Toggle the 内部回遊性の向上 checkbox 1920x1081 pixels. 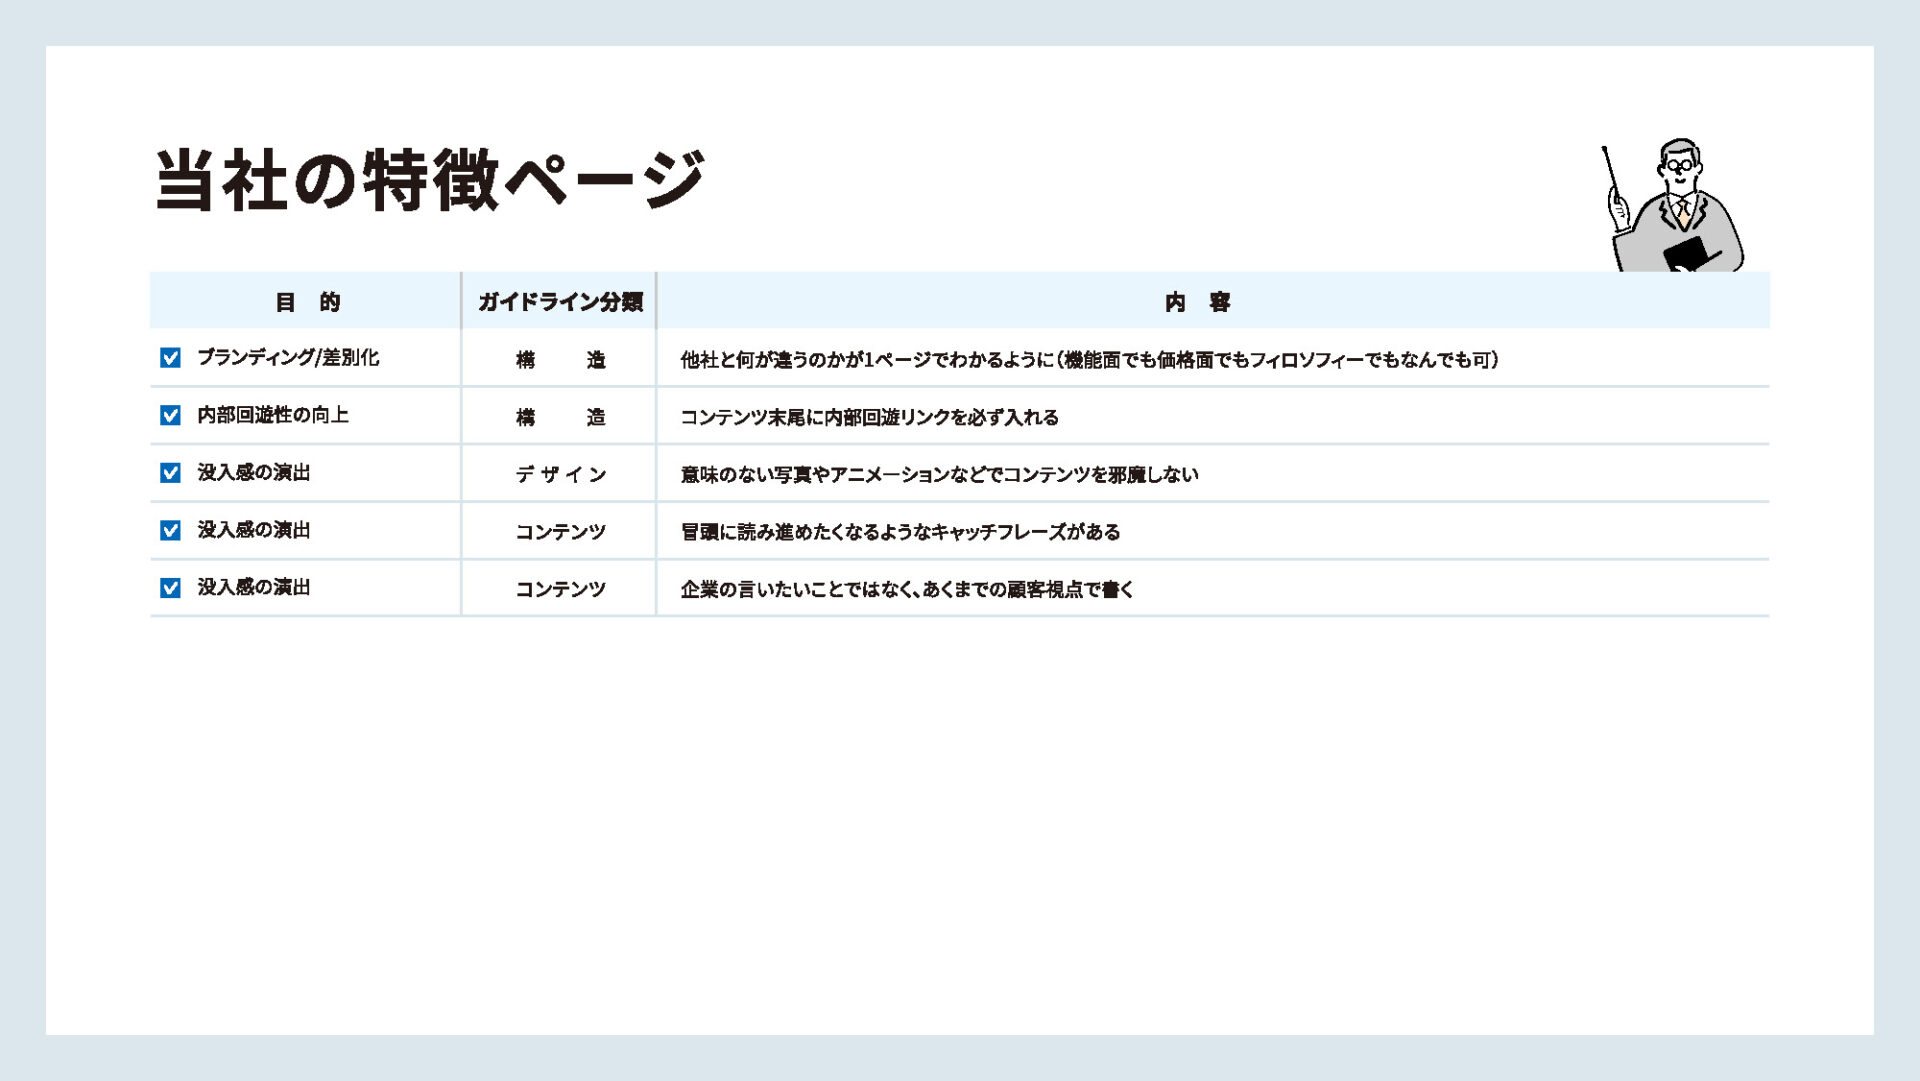tap(171, 415)
